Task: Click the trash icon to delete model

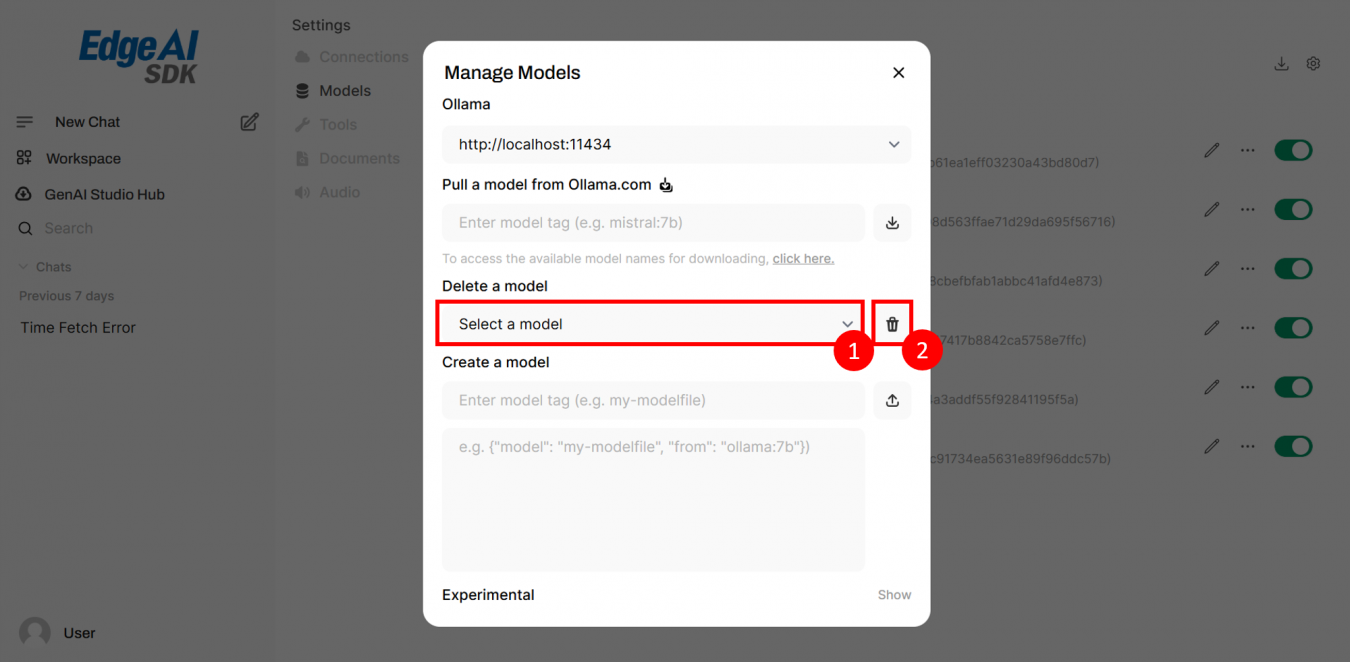Action: tap(892, 324)
